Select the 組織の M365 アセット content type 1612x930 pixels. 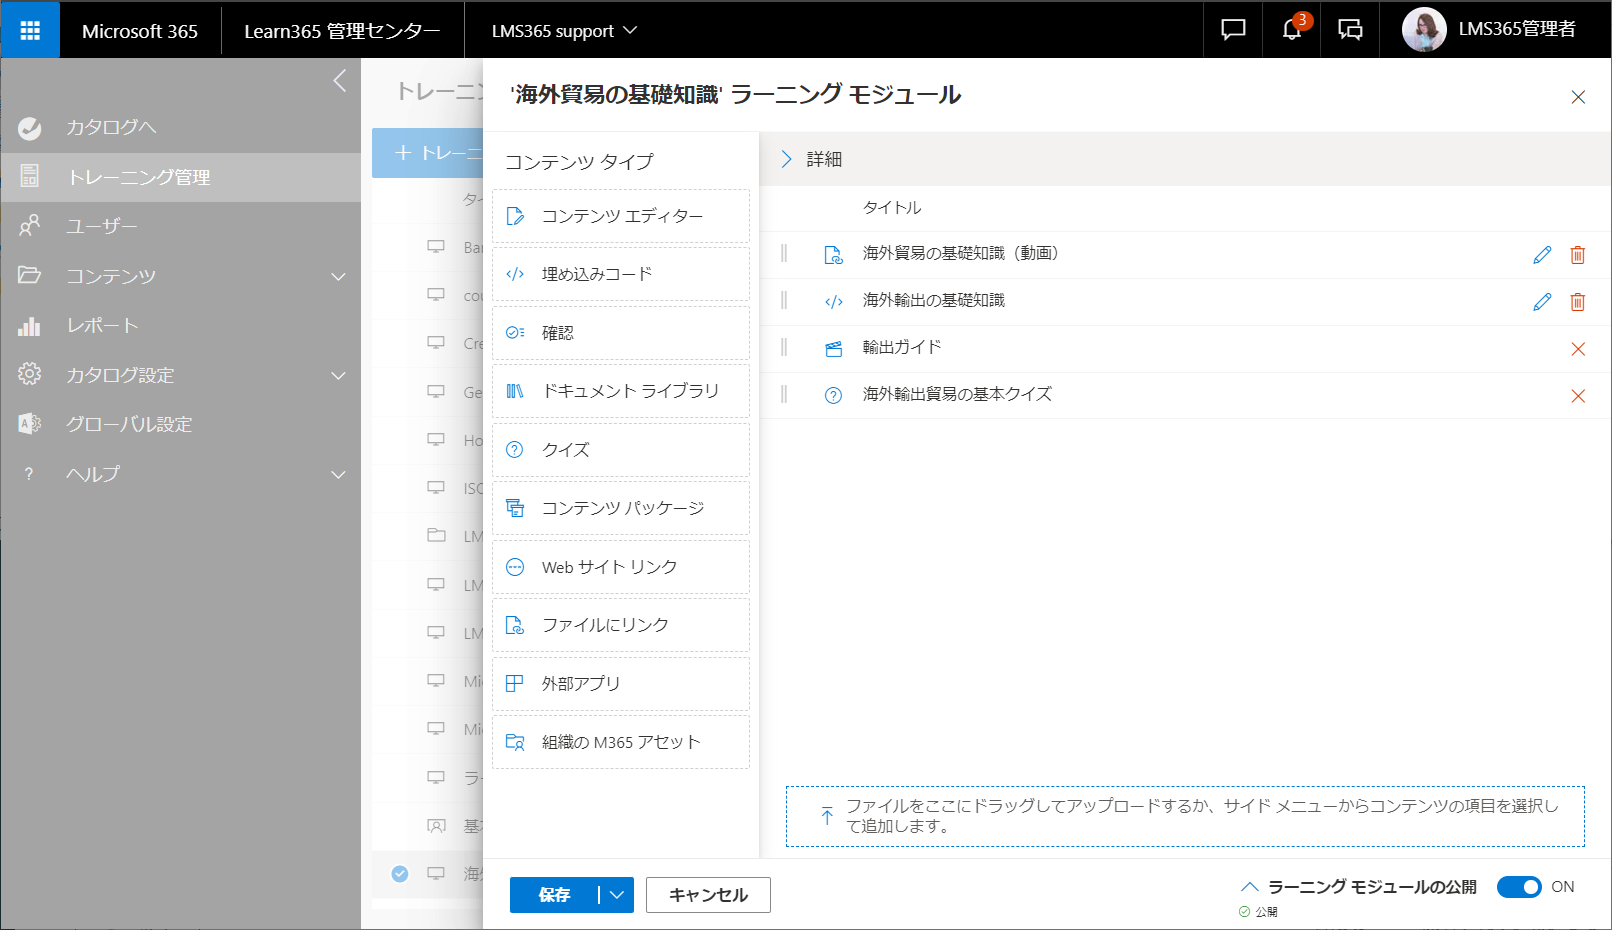pos(620,741)
